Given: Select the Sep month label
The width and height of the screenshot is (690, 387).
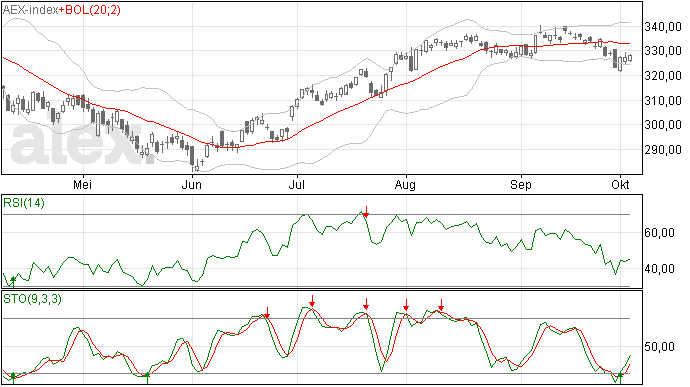Looking at the screenshot, I should (521, 184).
